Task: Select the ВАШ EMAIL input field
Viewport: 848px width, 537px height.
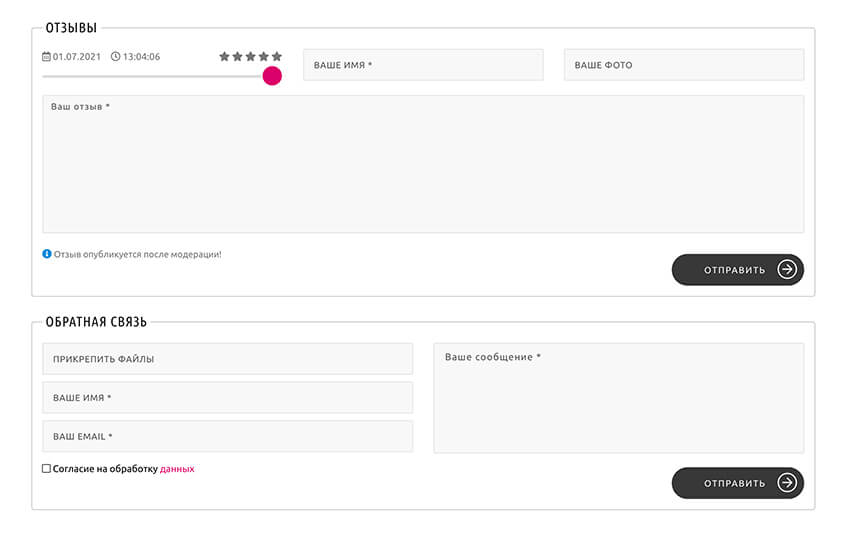Action: [x=227, y=437]
